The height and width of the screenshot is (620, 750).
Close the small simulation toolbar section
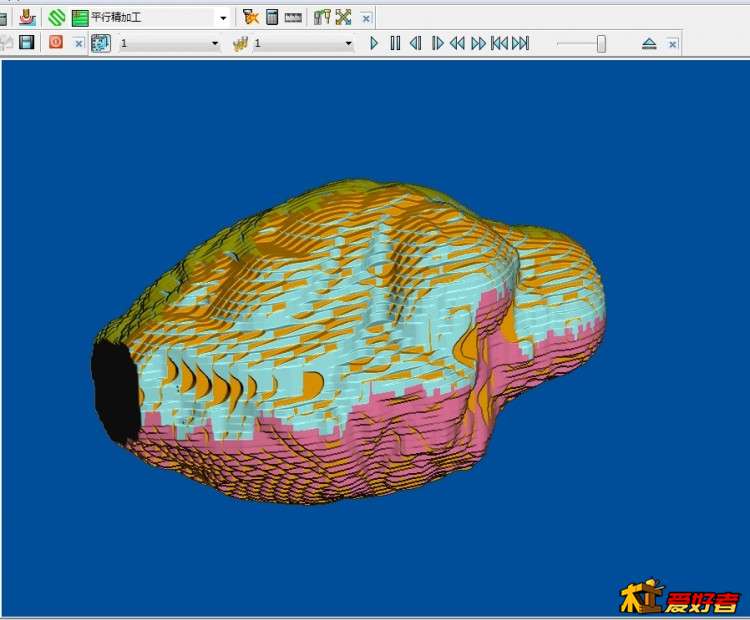[x=78, y=44]
